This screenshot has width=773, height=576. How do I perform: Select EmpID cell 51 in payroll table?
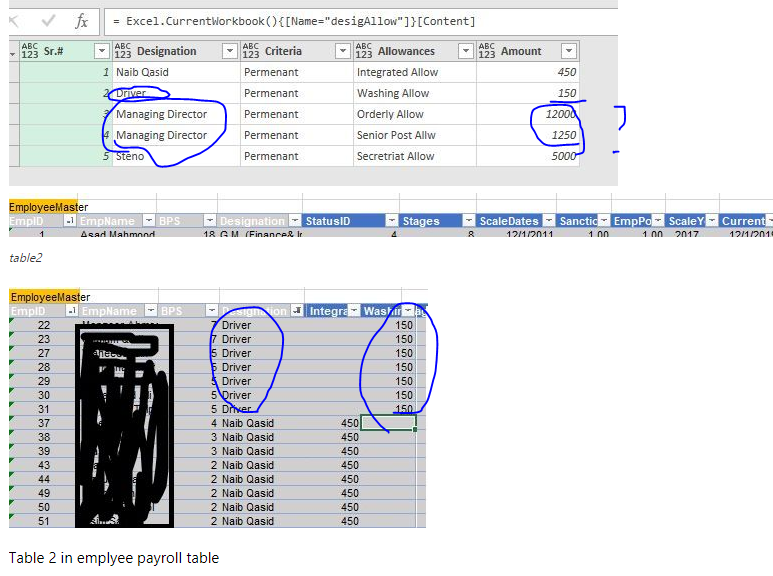[44, 521]
